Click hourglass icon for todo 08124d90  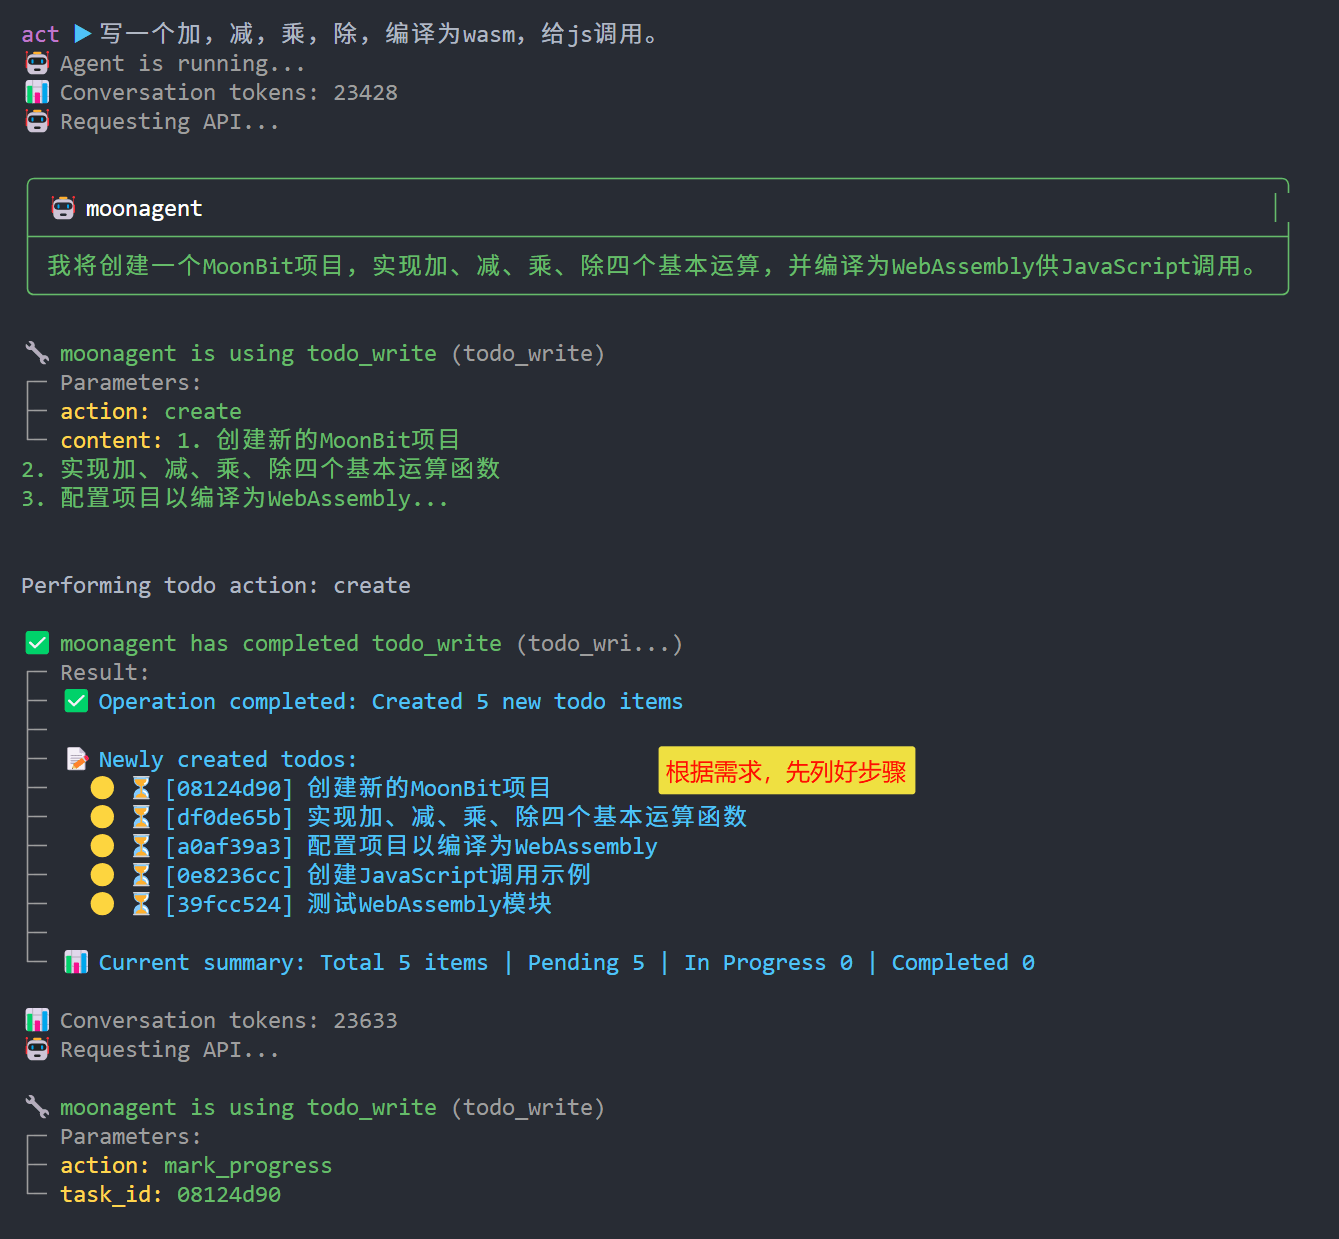pyautogui.click(x=141, y=788)
